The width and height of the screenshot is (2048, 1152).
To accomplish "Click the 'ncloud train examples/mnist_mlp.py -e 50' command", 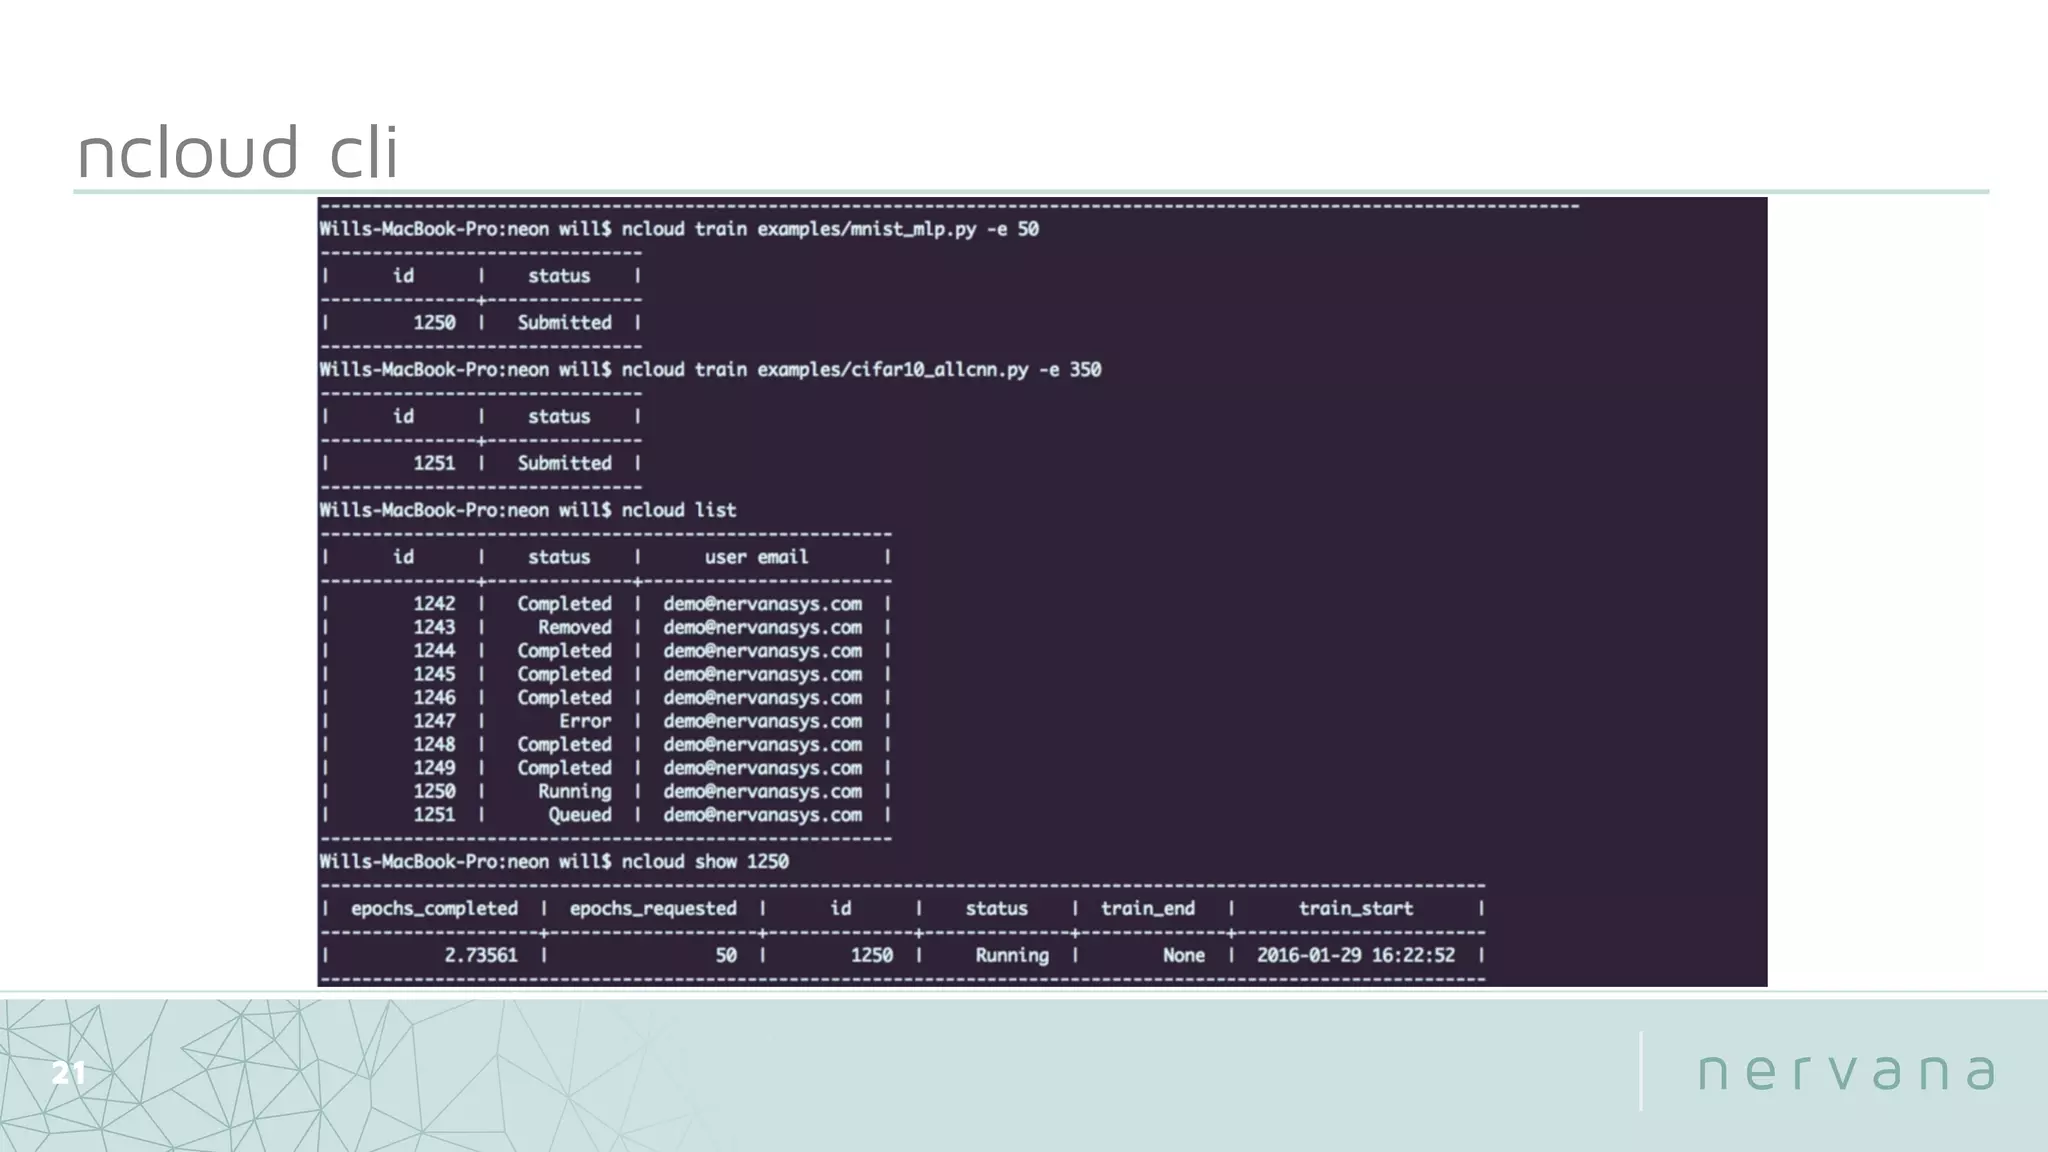I will (x=830, y=229).
